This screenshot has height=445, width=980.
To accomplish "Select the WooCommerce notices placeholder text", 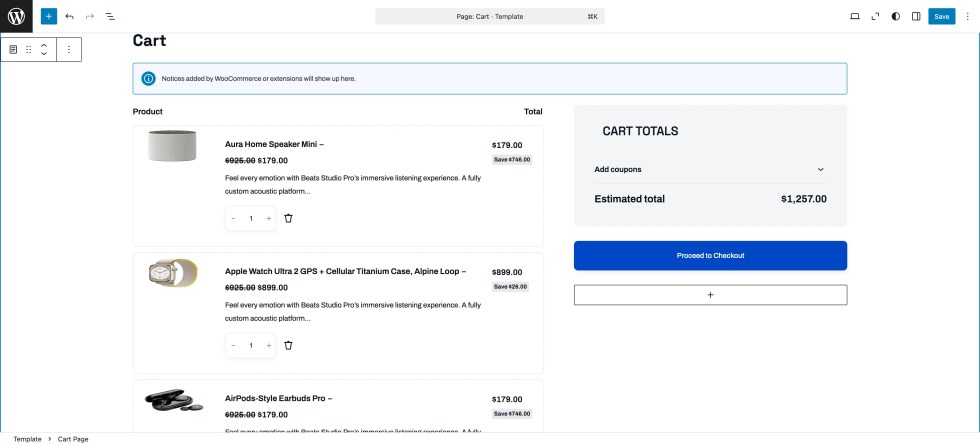I will (x=259, y=79).
